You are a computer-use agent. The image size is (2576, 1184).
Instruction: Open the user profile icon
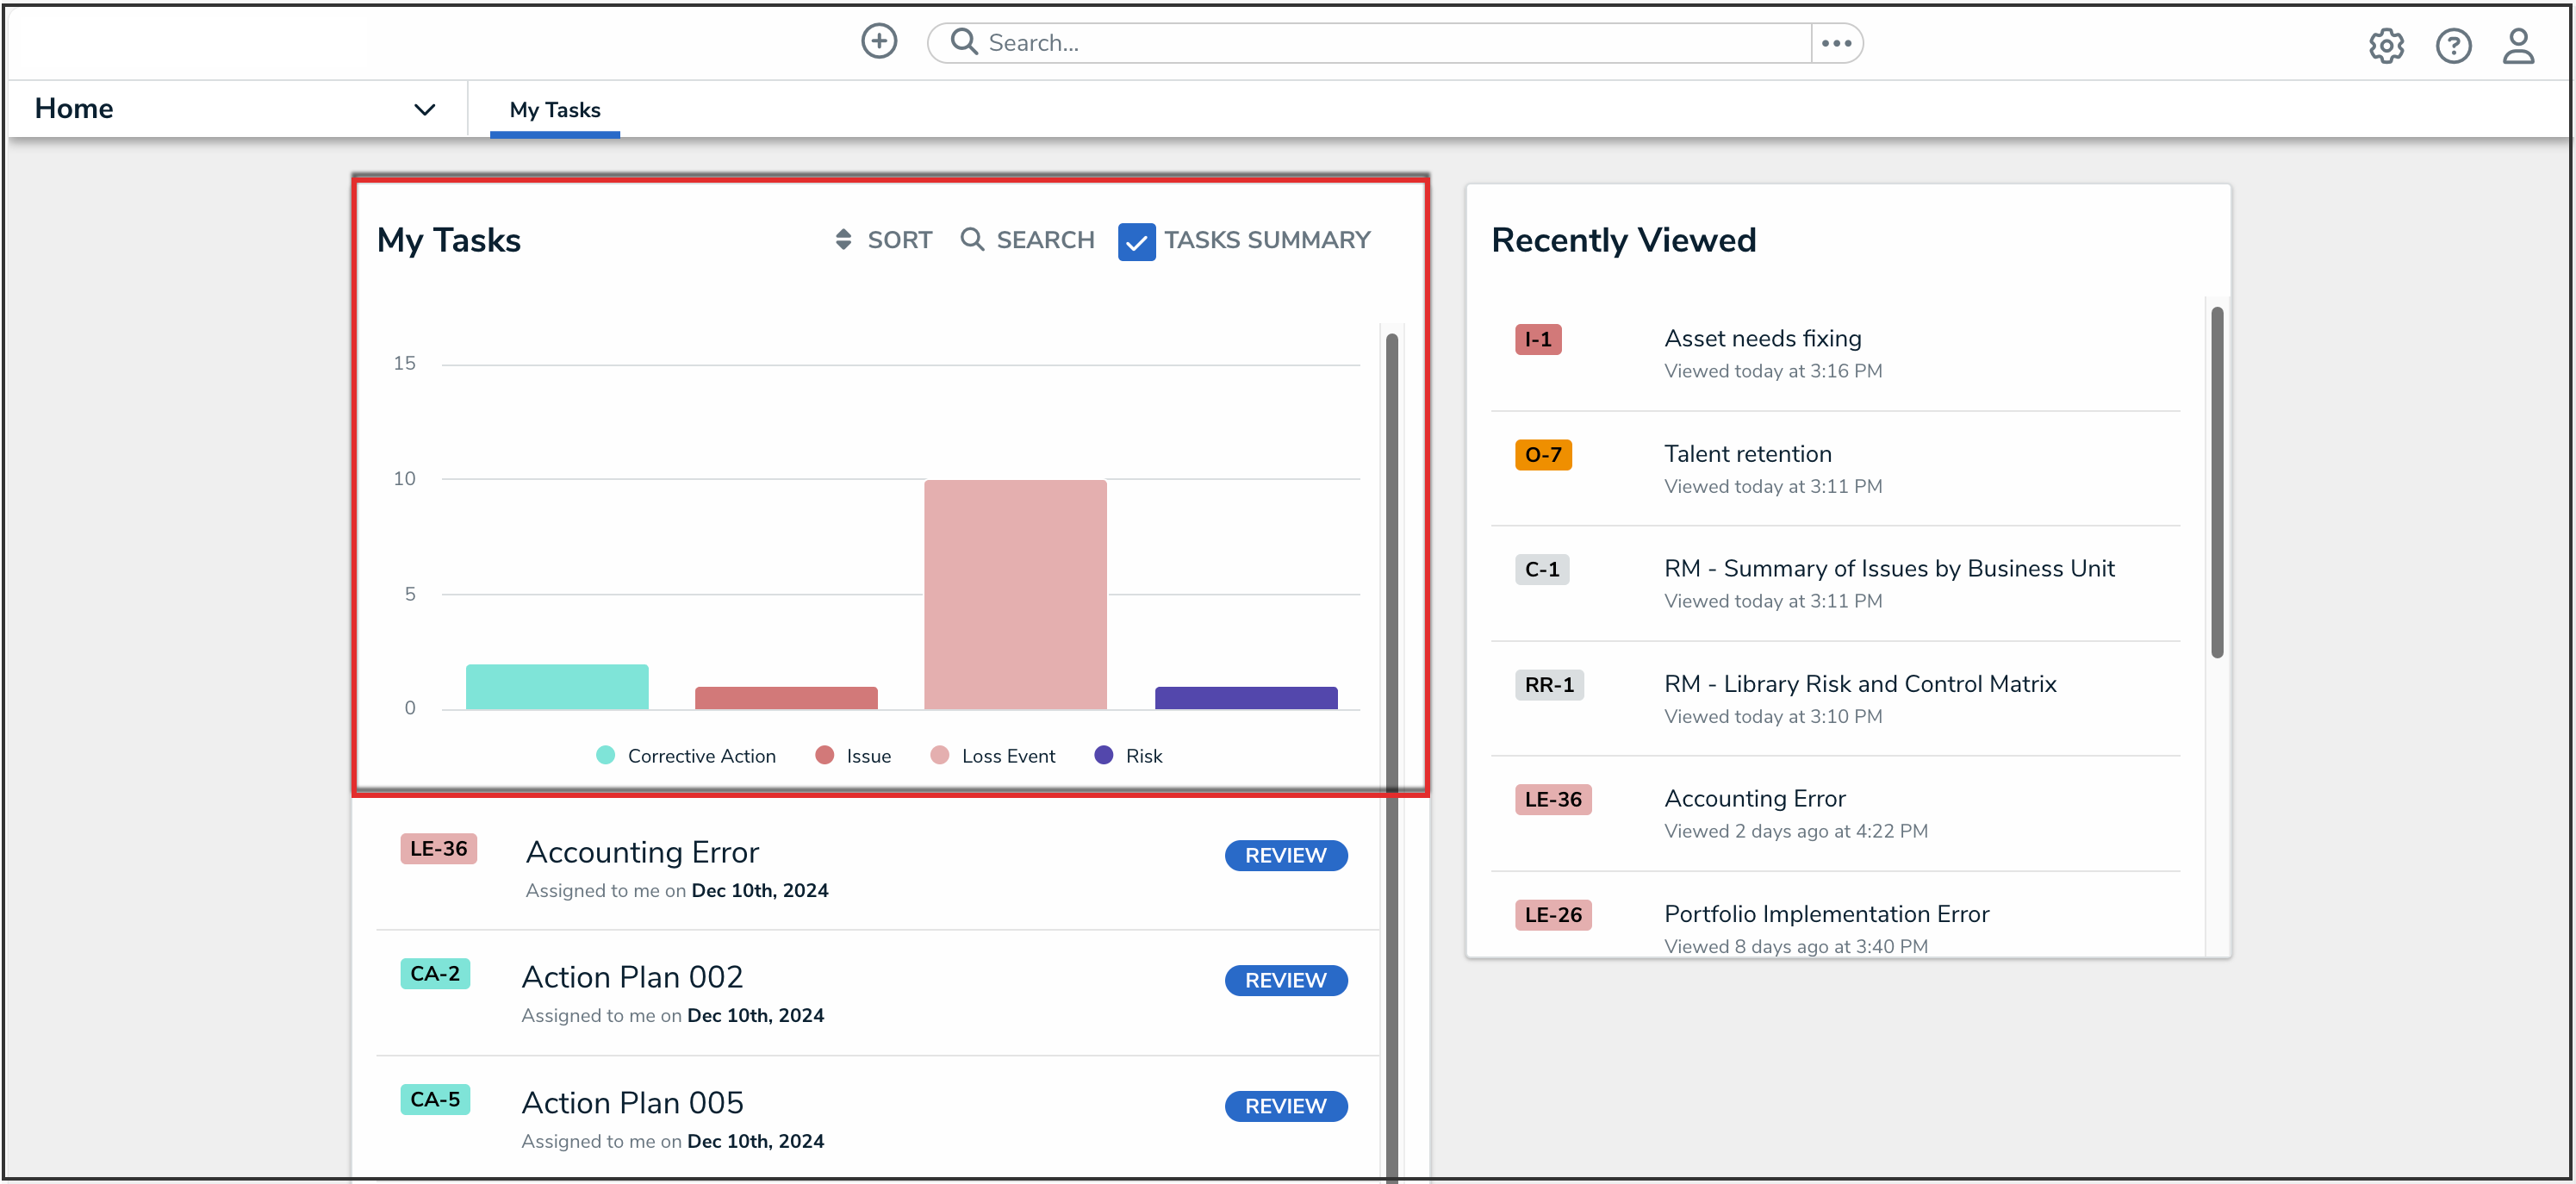pos(2517,46)
